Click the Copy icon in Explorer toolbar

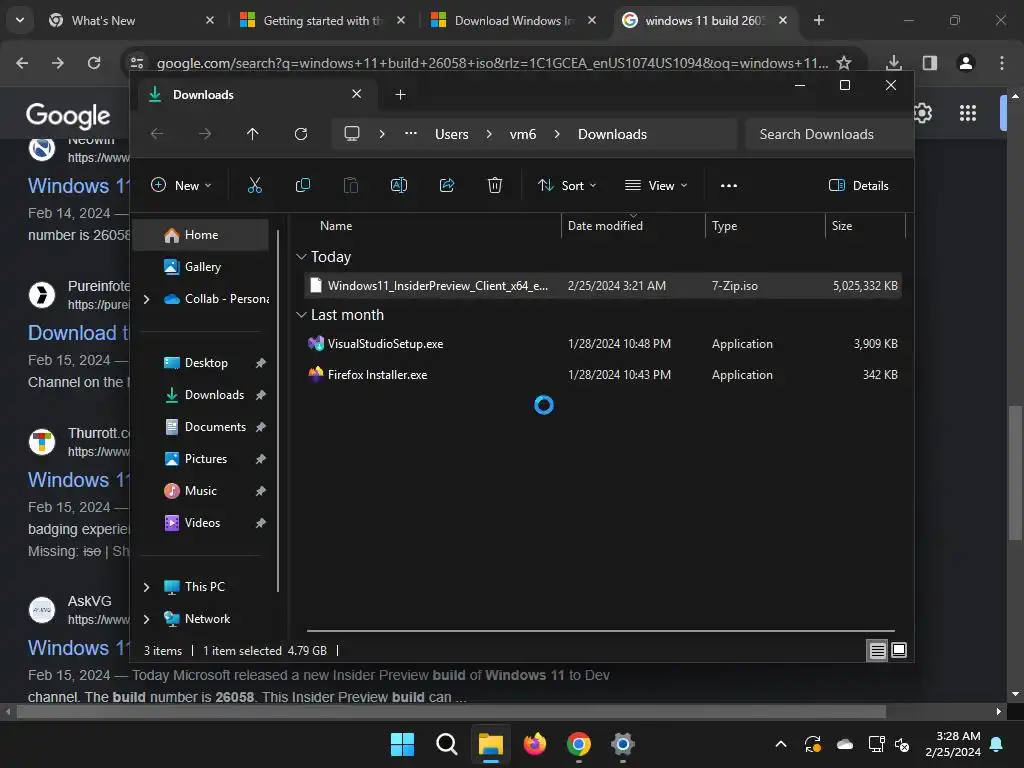pos(302,185)
